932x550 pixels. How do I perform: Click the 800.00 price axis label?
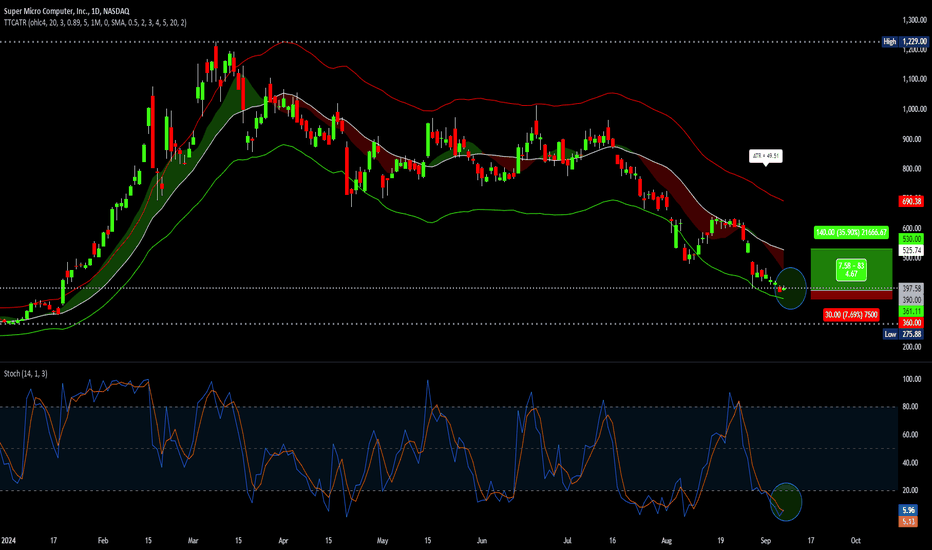click(912, 169)
